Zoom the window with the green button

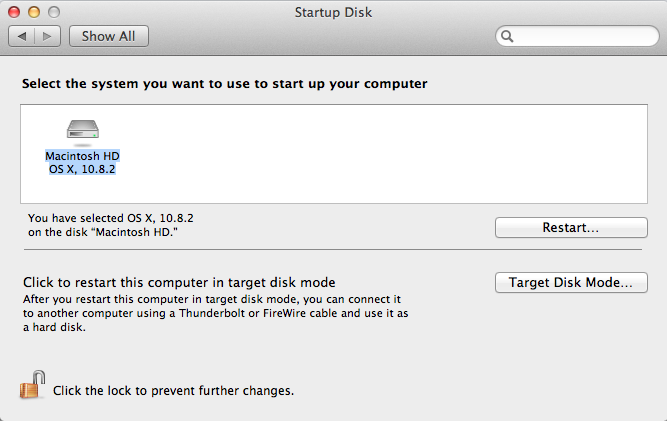[x=52, y=12]
